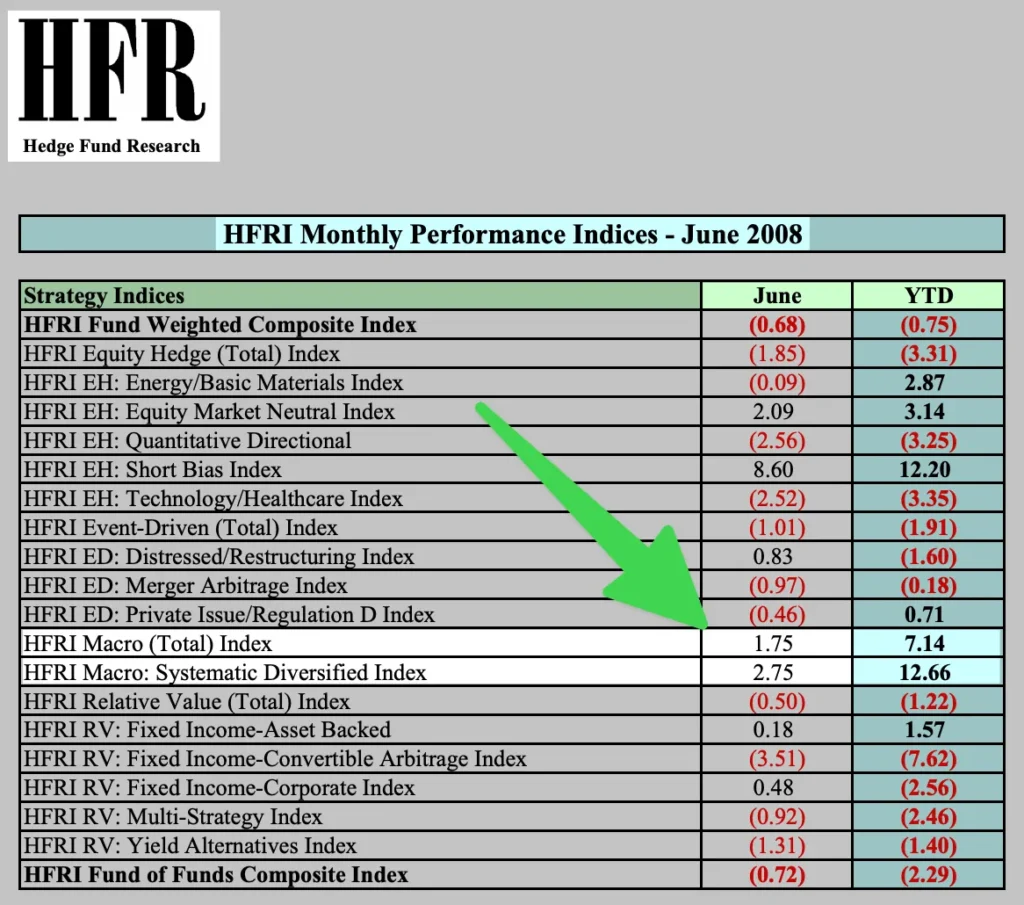
Task: Select June value (0.68) for Fund Weighted Composite
Action: (x=777, y=325)
